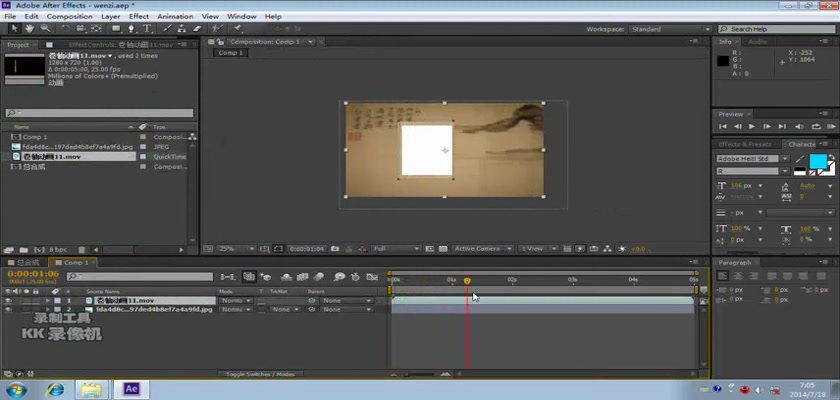
Task: Open magnification 25% dropdown
Action: [237, 249]
